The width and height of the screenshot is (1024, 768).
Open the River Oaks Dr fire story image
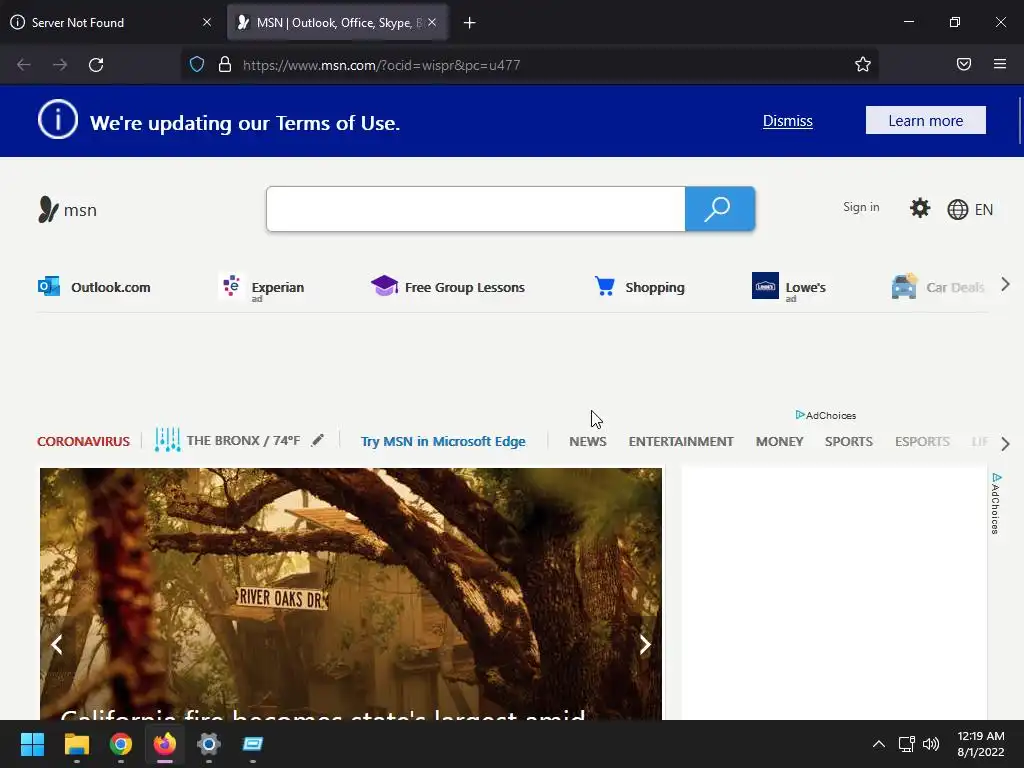[x=351, y=594]
